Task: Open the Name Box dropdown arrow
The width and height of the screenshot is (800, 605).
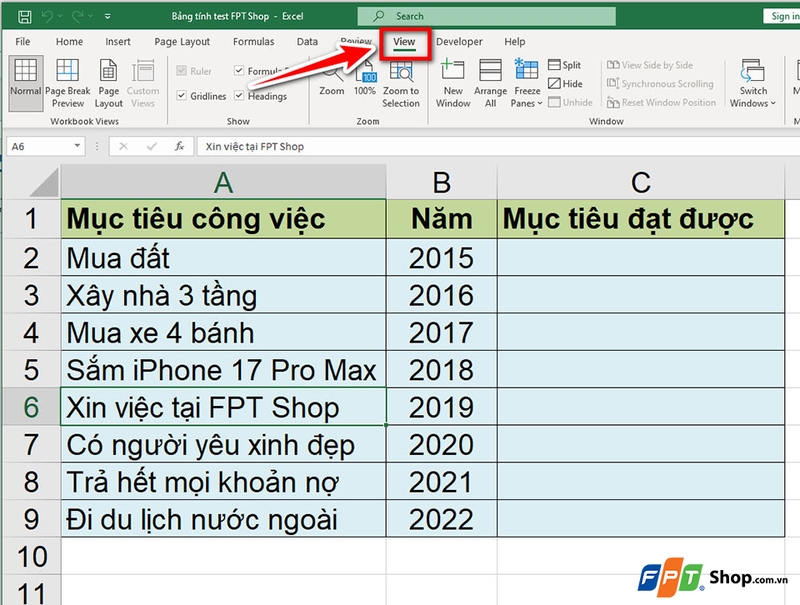Action: click(77, 145)
